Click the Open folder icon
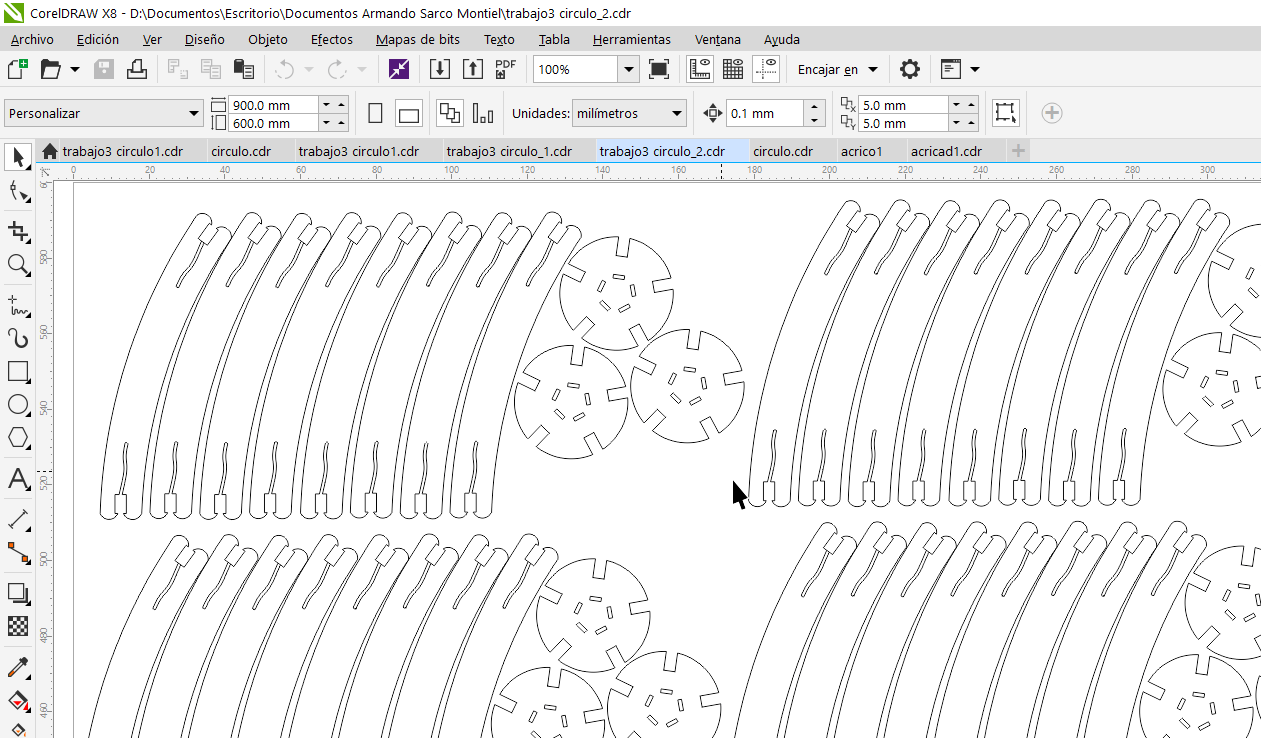Screen dimensions: 1261x738 coord(51,69)
